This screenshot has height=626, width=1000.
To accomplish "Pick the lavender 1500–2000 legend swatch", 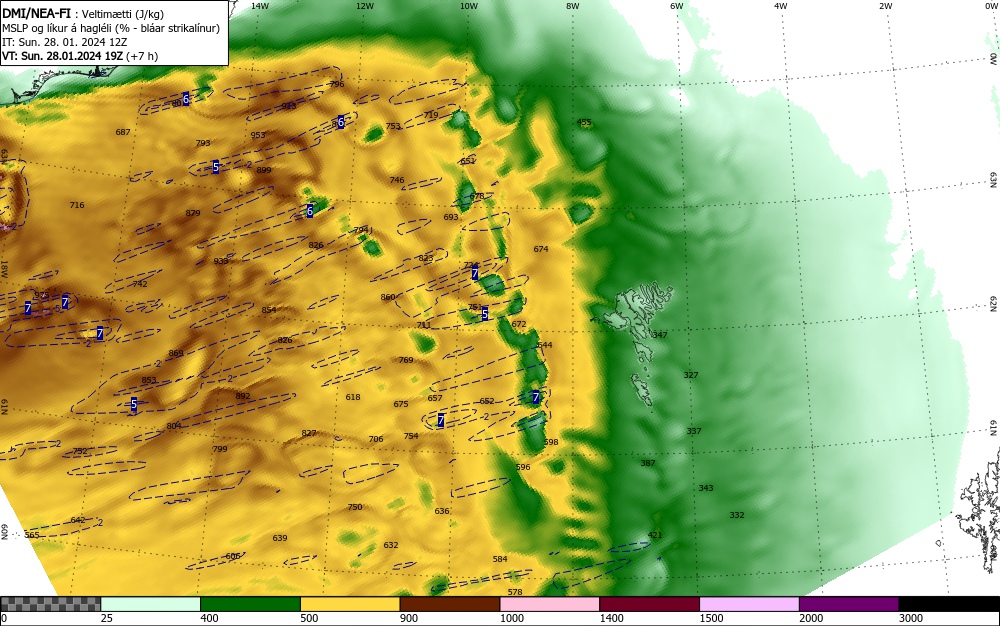I will 749,604.
